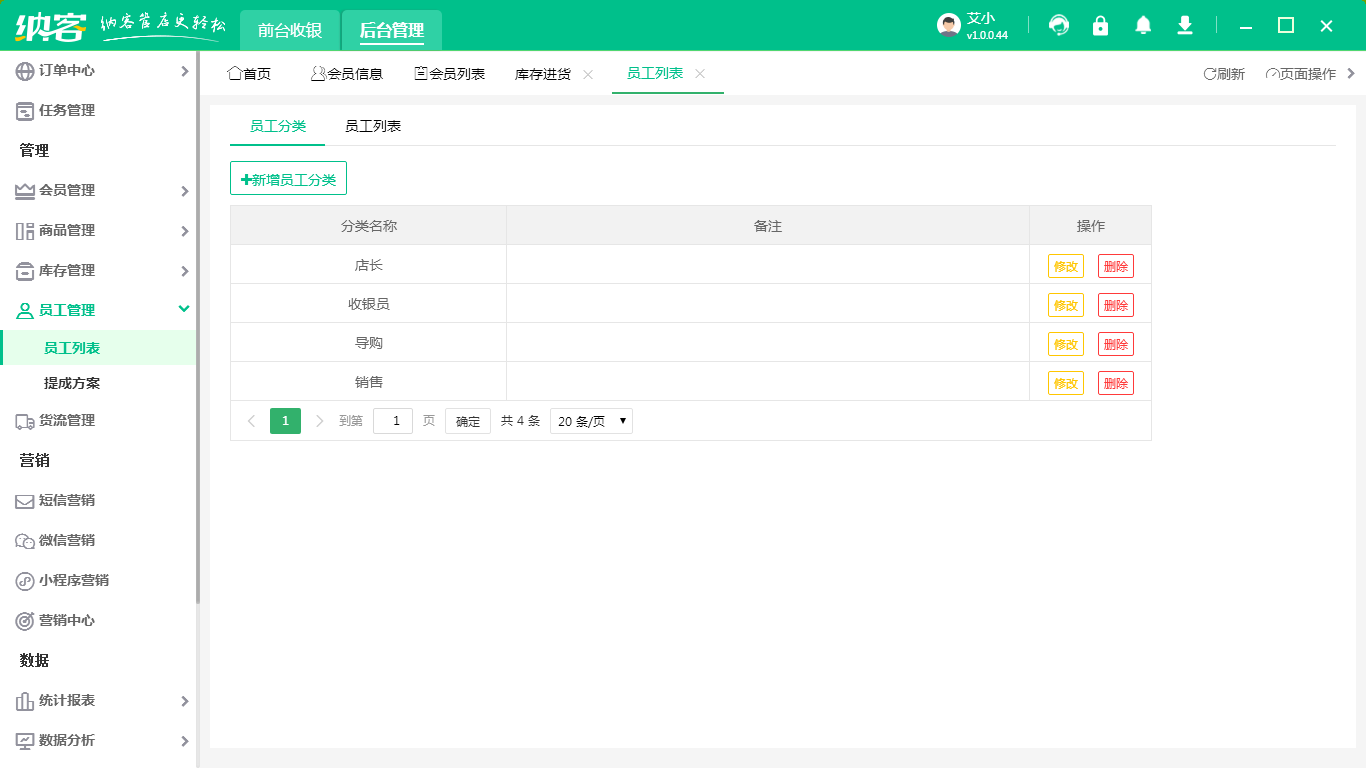
Task: Open the 20 条/页 page size dropdown
Action: pyautogui.click(x=591, y=421)
